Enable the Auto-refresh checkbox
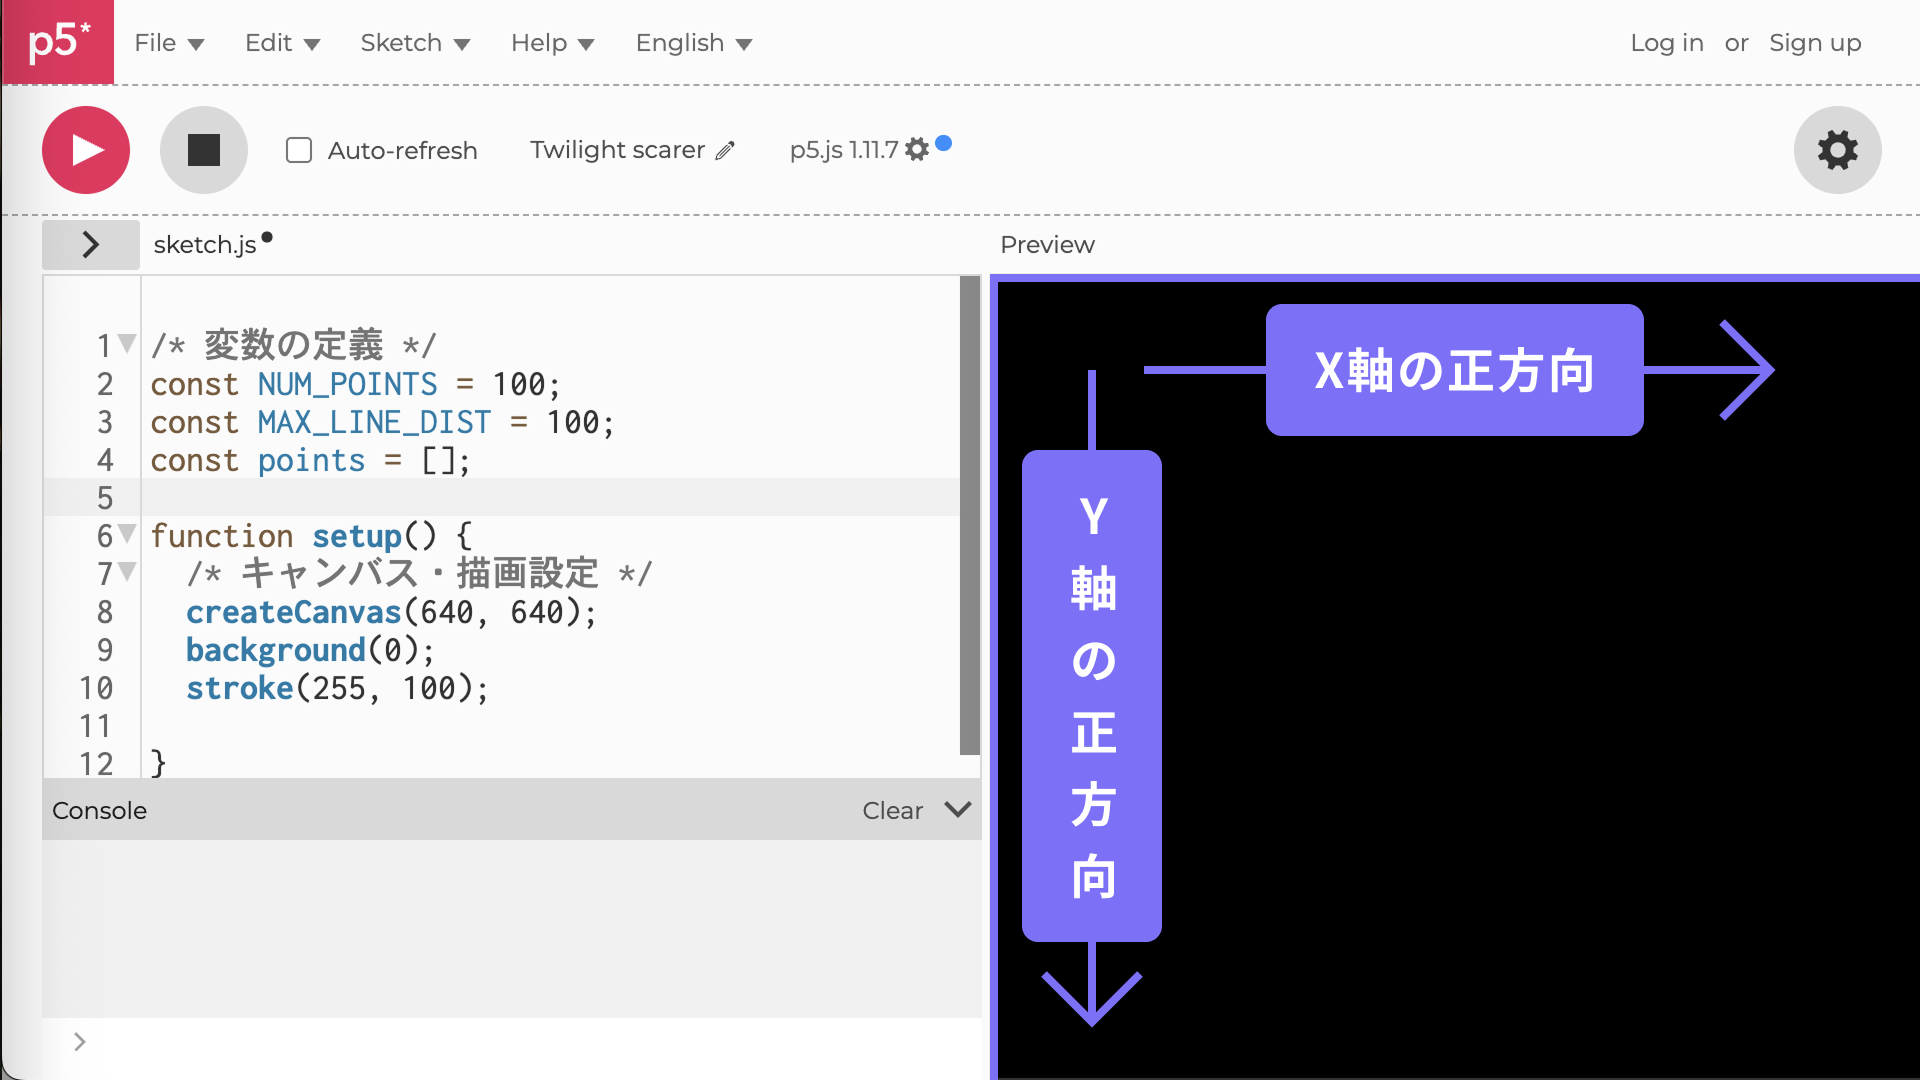Viewport: 1920px width, 1080px height. [x=299, y=150]
